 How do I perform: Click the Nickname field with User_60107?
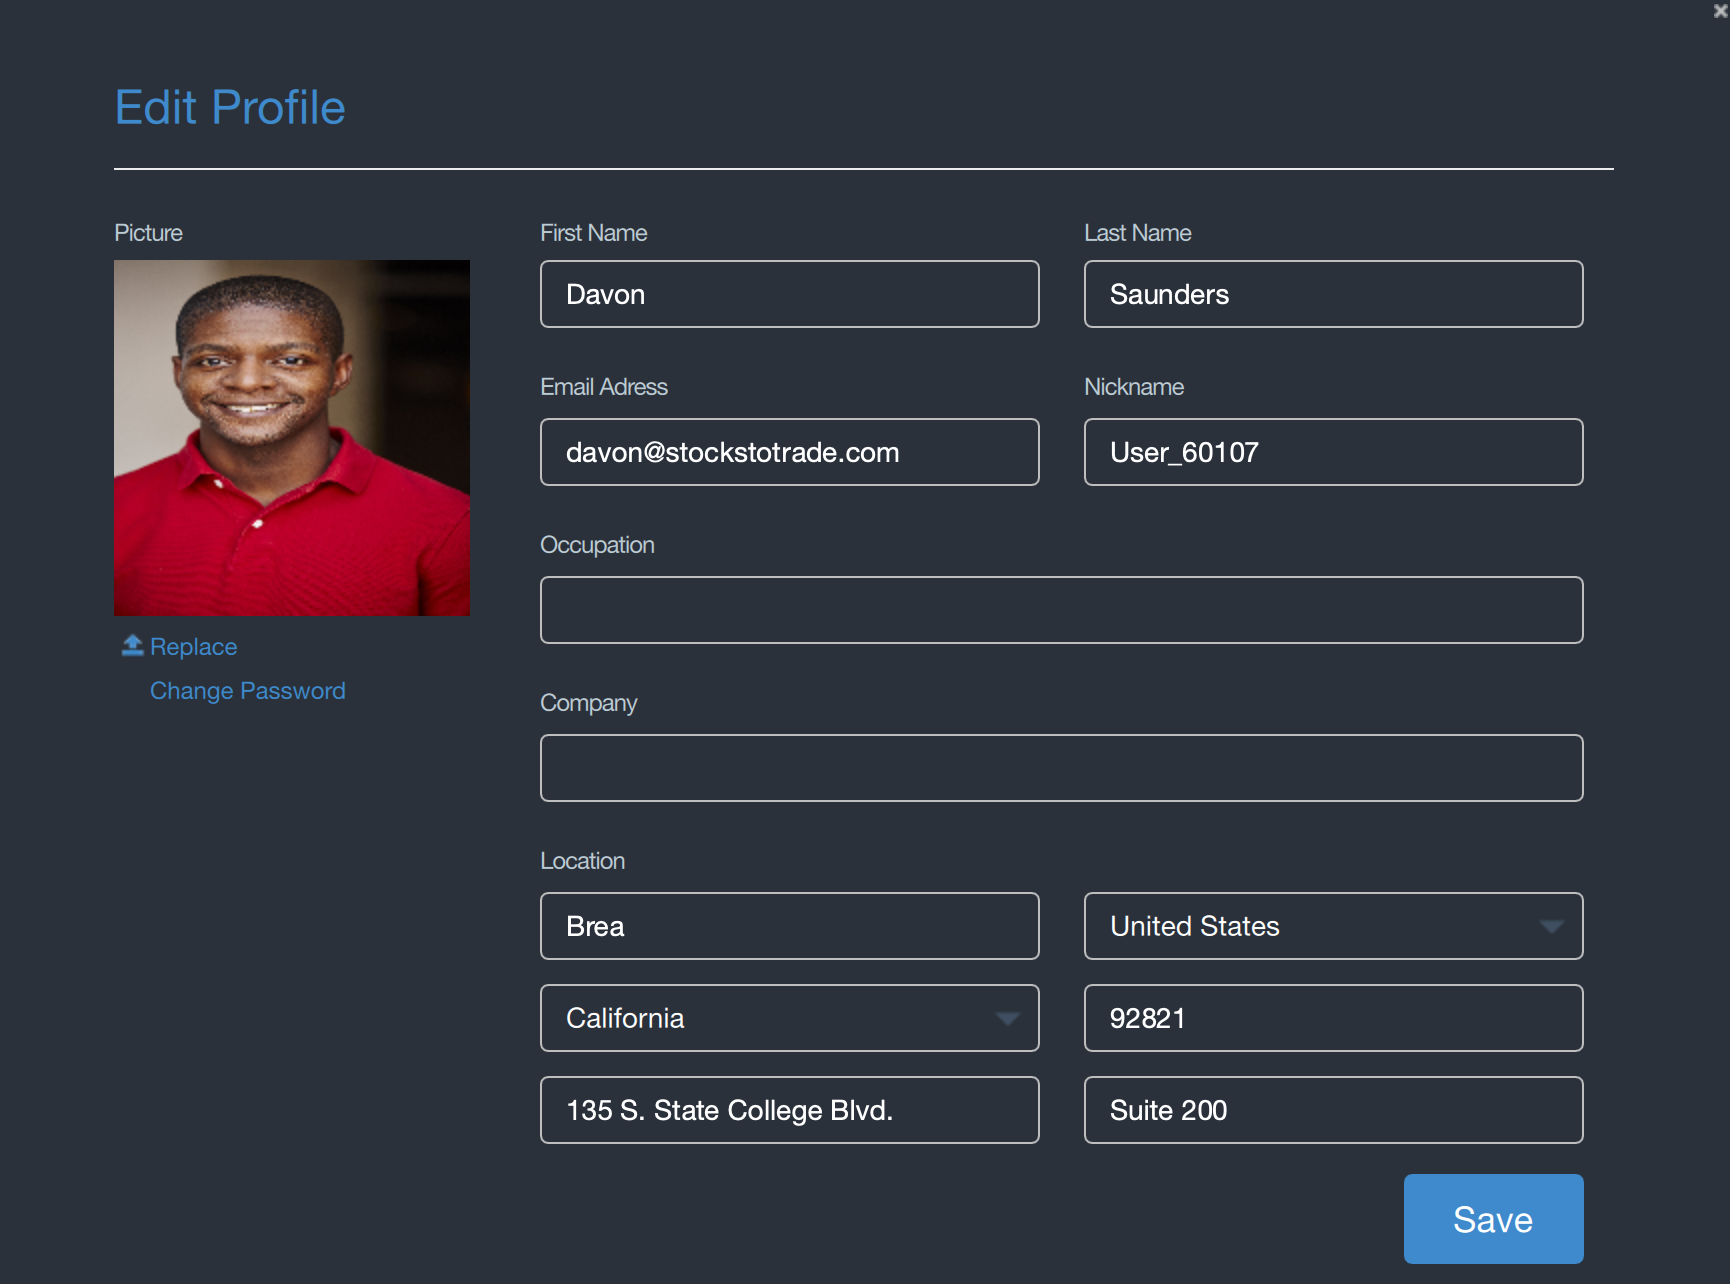pyautogui.click(x=1333, y=452)
